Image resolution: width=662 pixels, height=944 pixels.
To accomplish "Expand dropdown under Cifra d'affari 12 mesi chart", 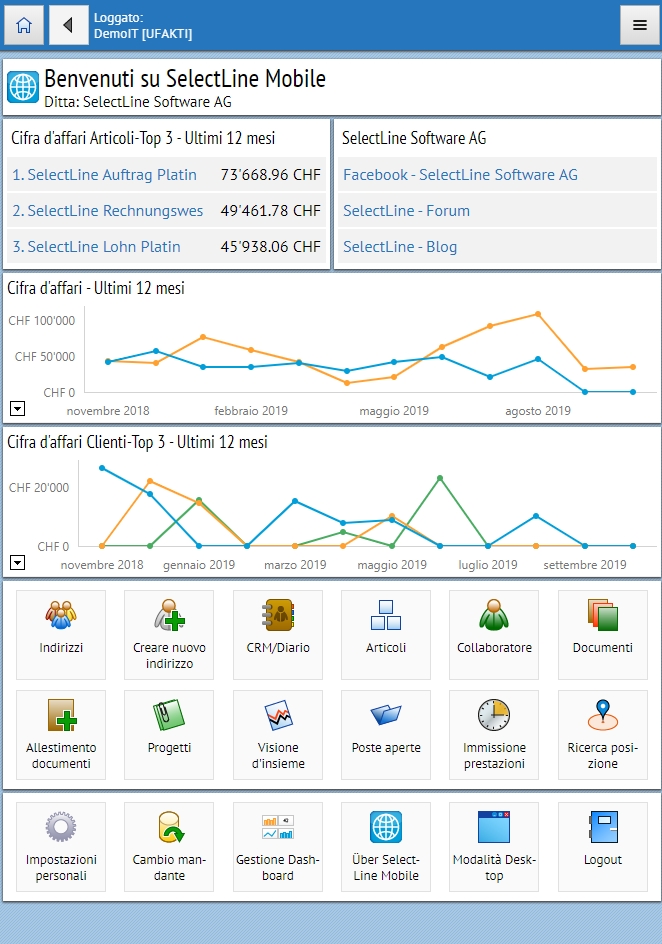I will (17, 409).
